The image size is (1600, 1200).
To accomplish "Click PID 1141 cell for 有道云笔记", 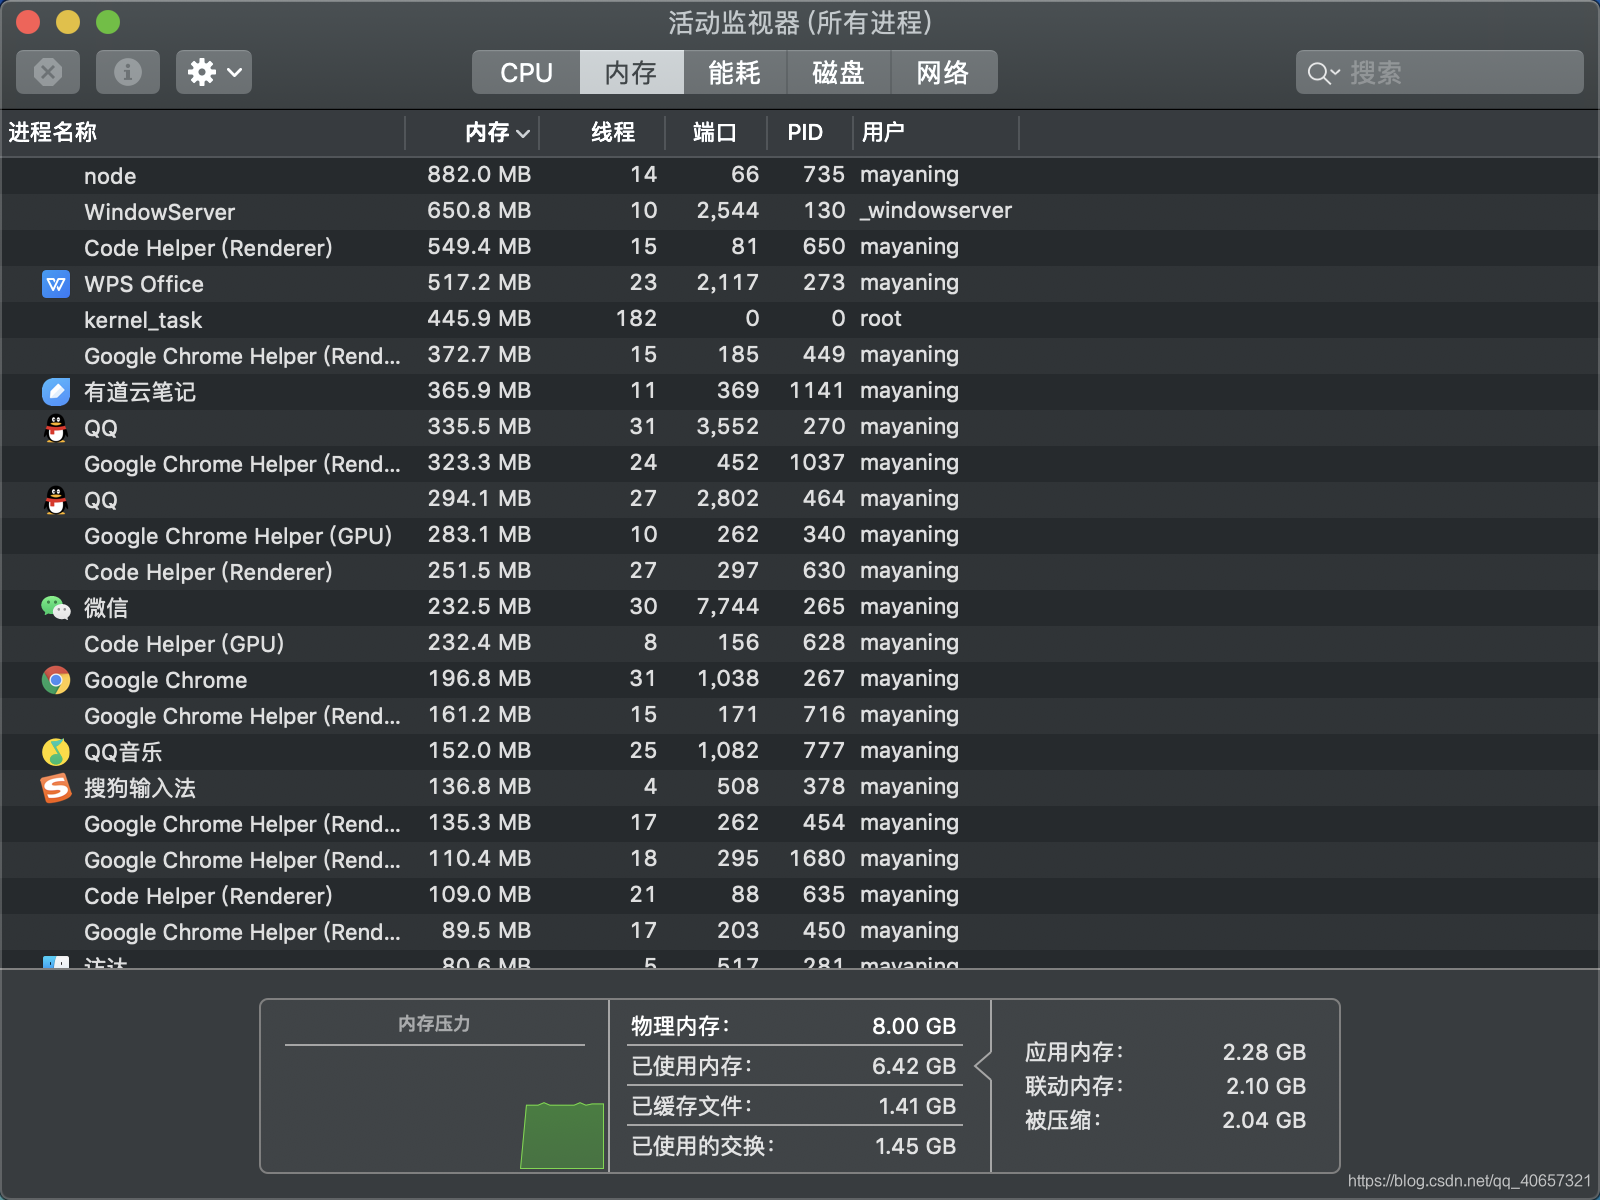I will tap(817, 391).
